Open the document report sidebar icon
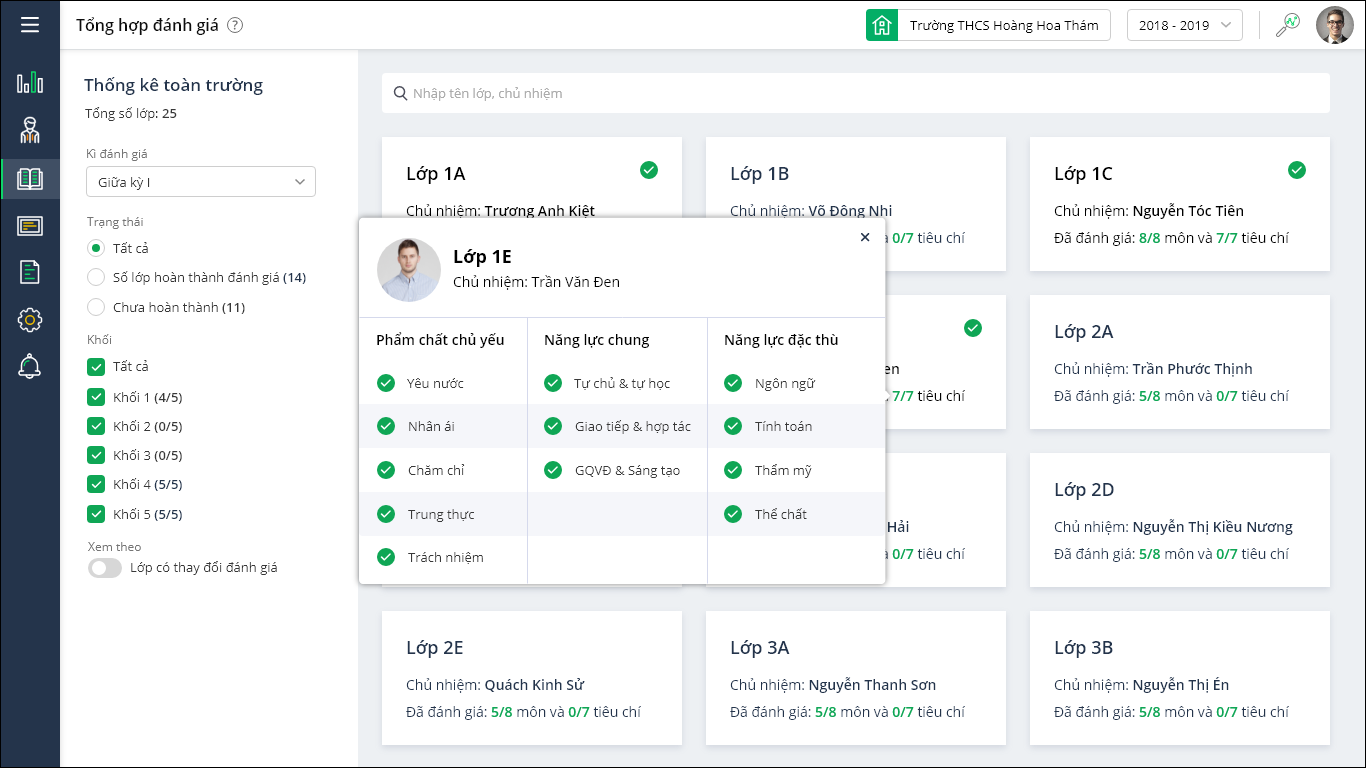1366x768 pixels. coord(30,271)
